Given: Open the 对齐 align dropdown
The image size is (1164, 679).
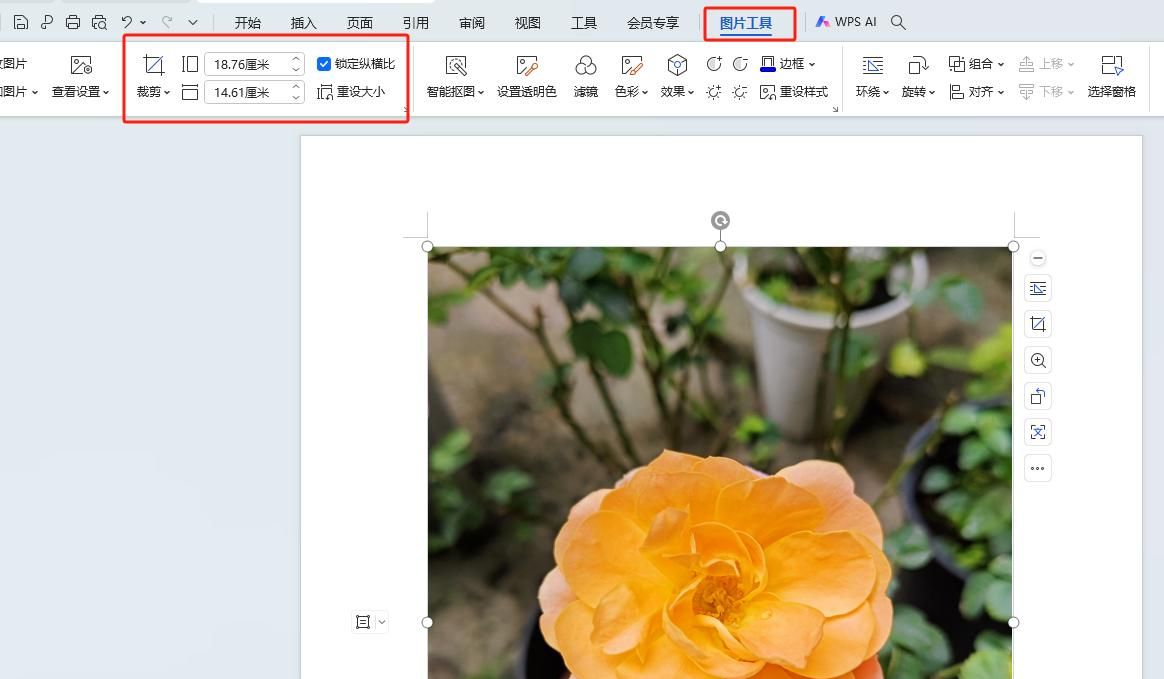Looking at the screenshot, I should tap(976, 92).
